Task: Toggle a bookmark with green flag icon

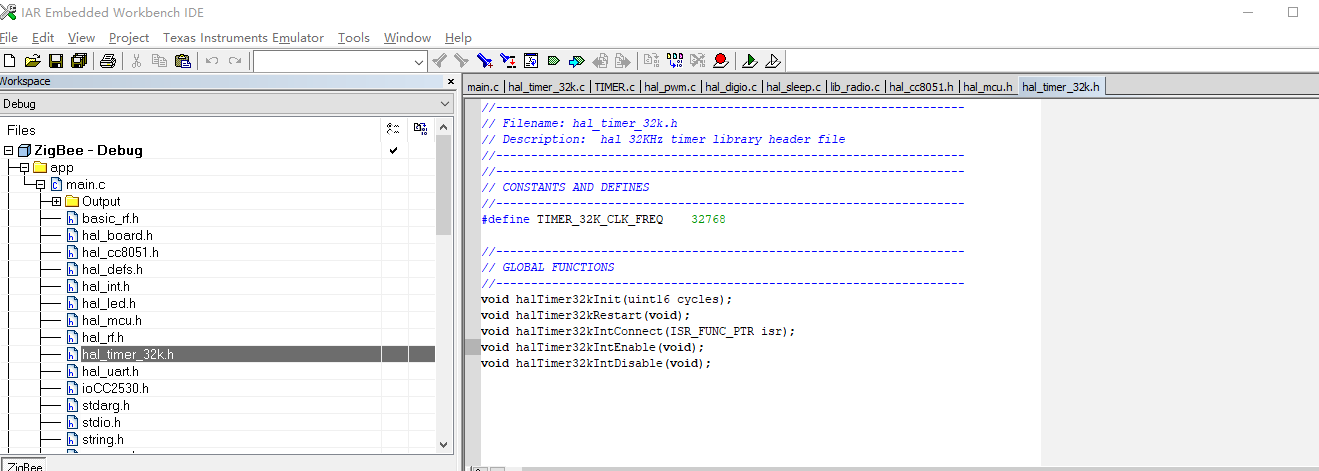Action: tap(554, 61)
